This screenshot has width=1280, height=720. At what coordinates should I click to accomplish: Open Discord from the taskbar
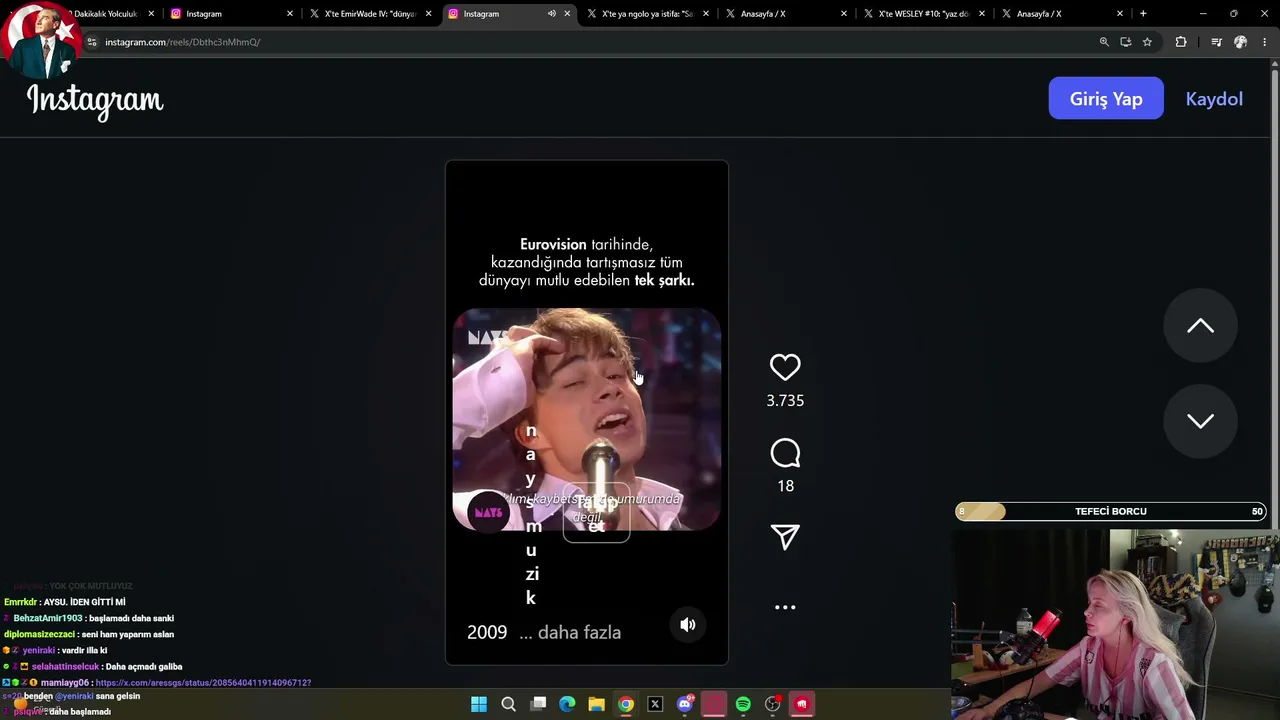coord(685,704)
